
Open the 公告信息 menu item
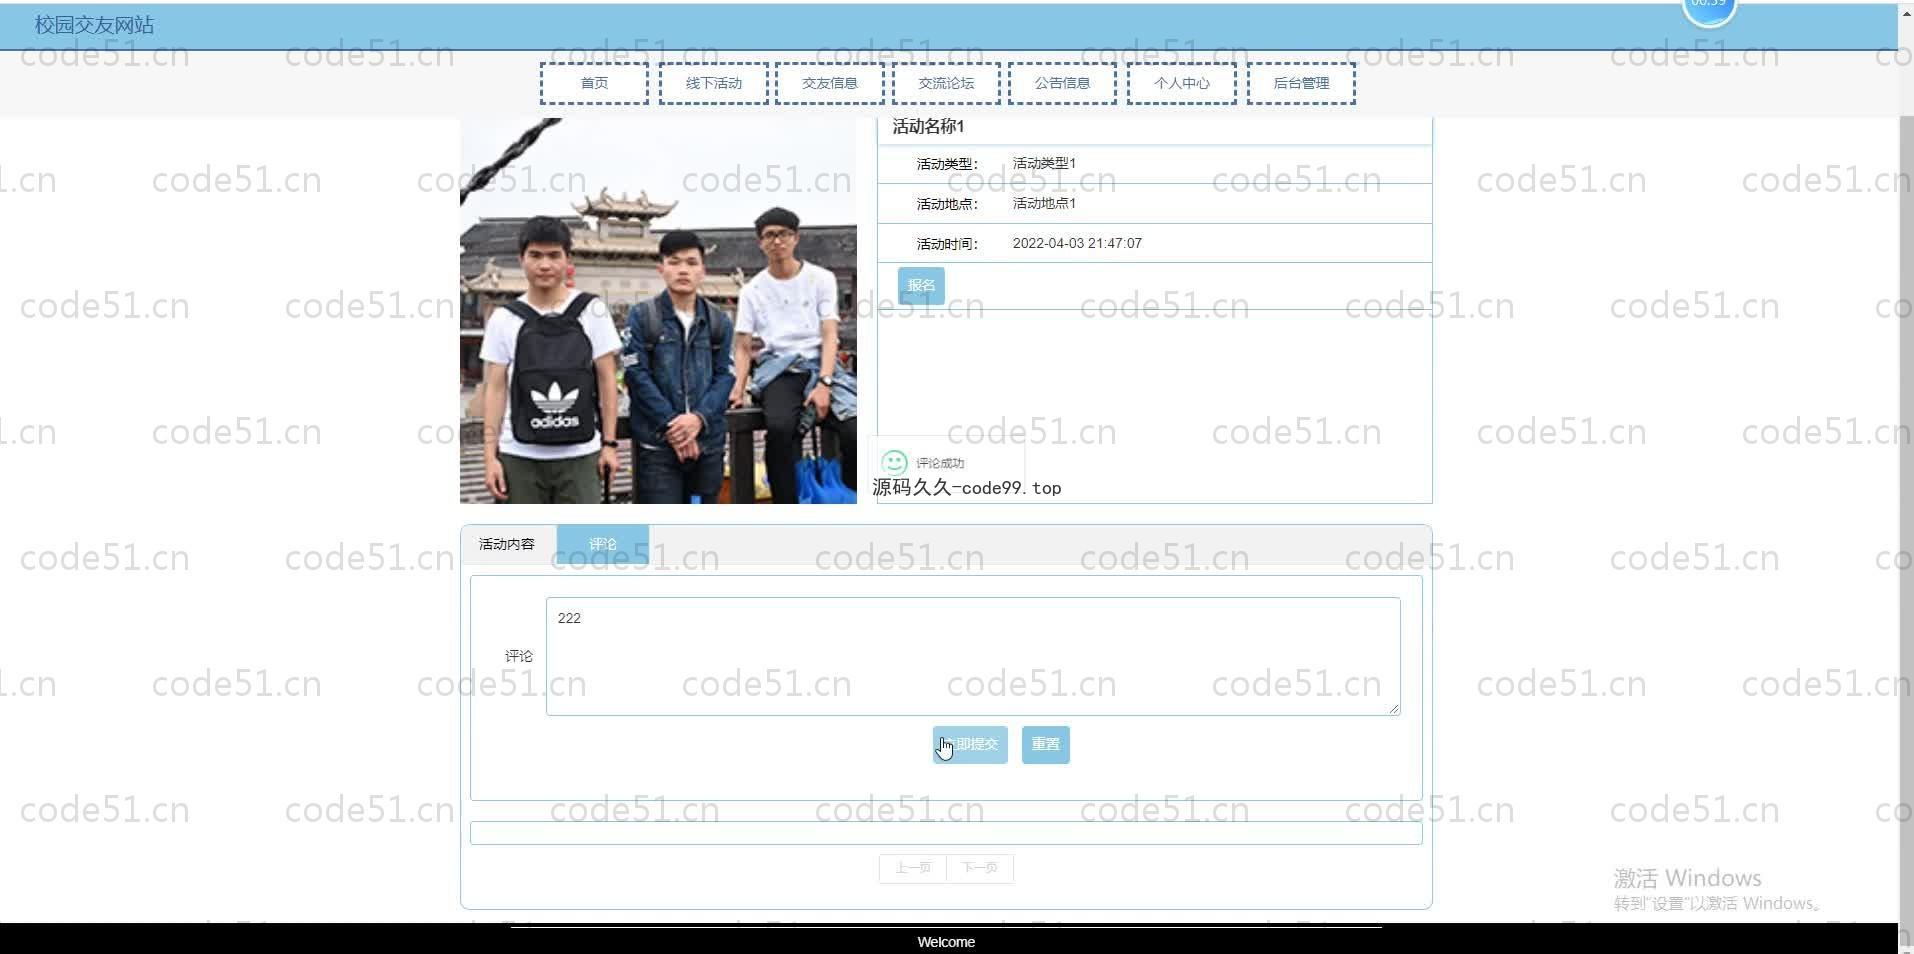tap(1062, 84)
